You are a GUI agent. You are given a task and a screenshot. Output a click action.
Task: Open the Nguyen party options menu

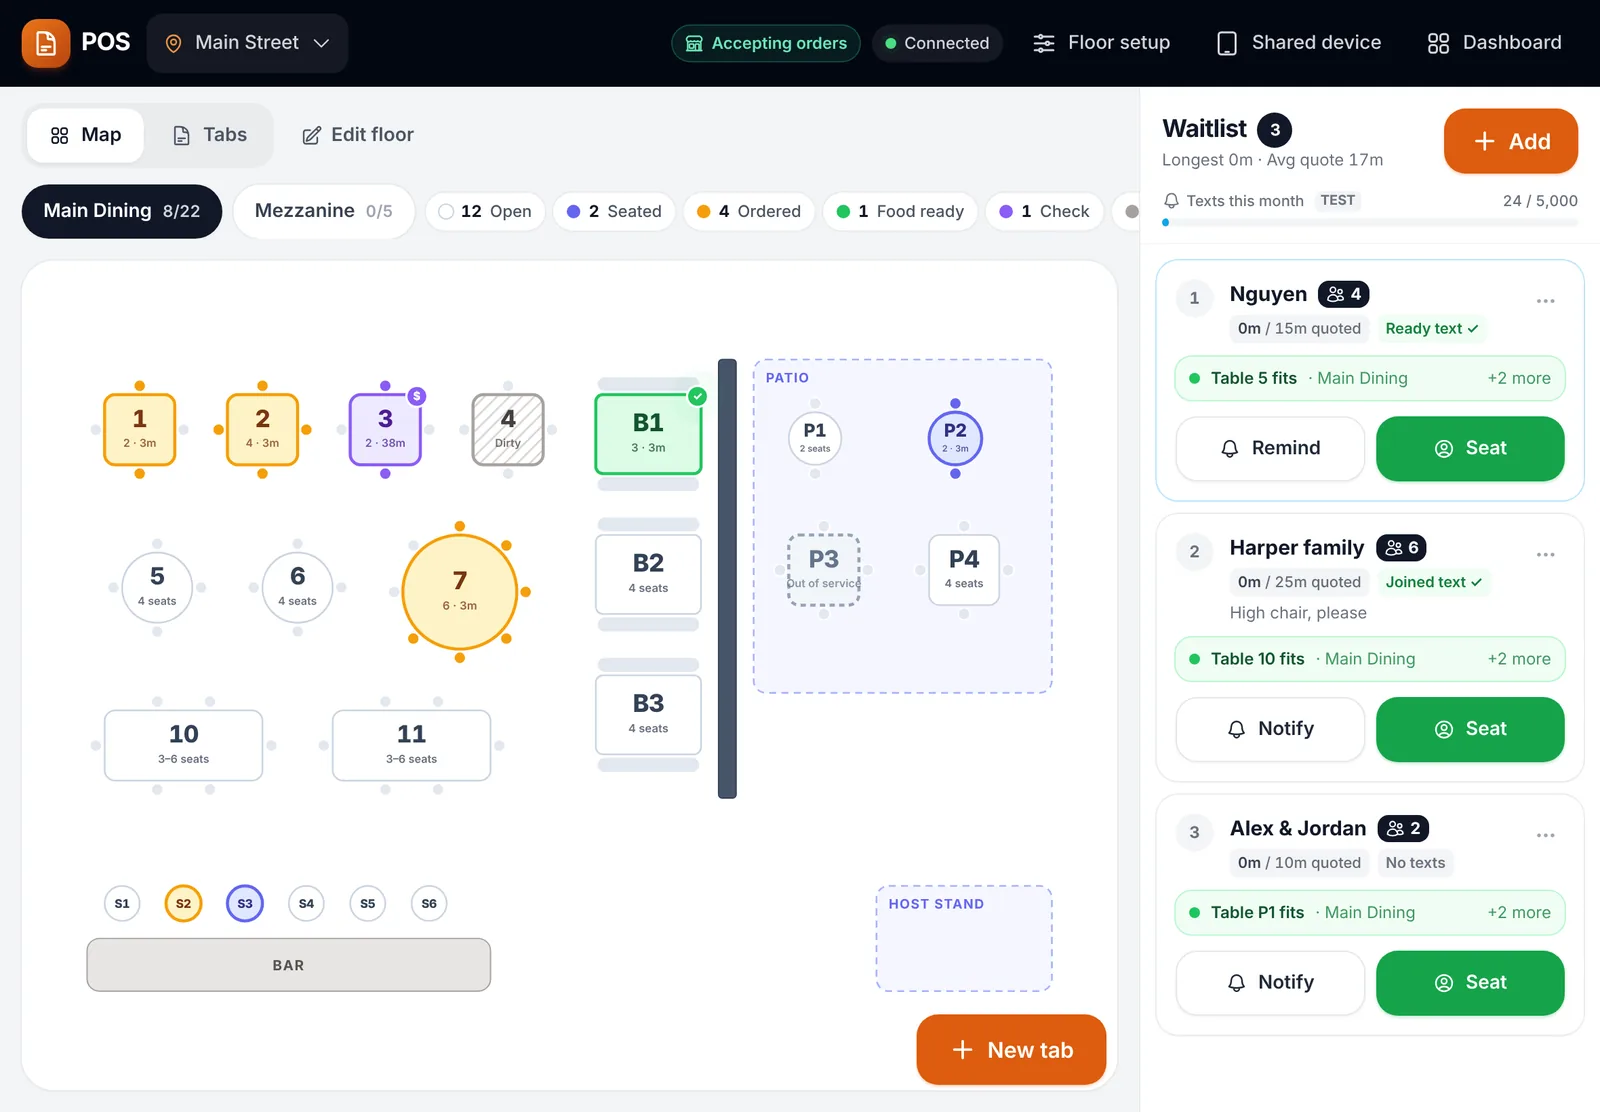pyautogui.click(x=1545, y=301)
